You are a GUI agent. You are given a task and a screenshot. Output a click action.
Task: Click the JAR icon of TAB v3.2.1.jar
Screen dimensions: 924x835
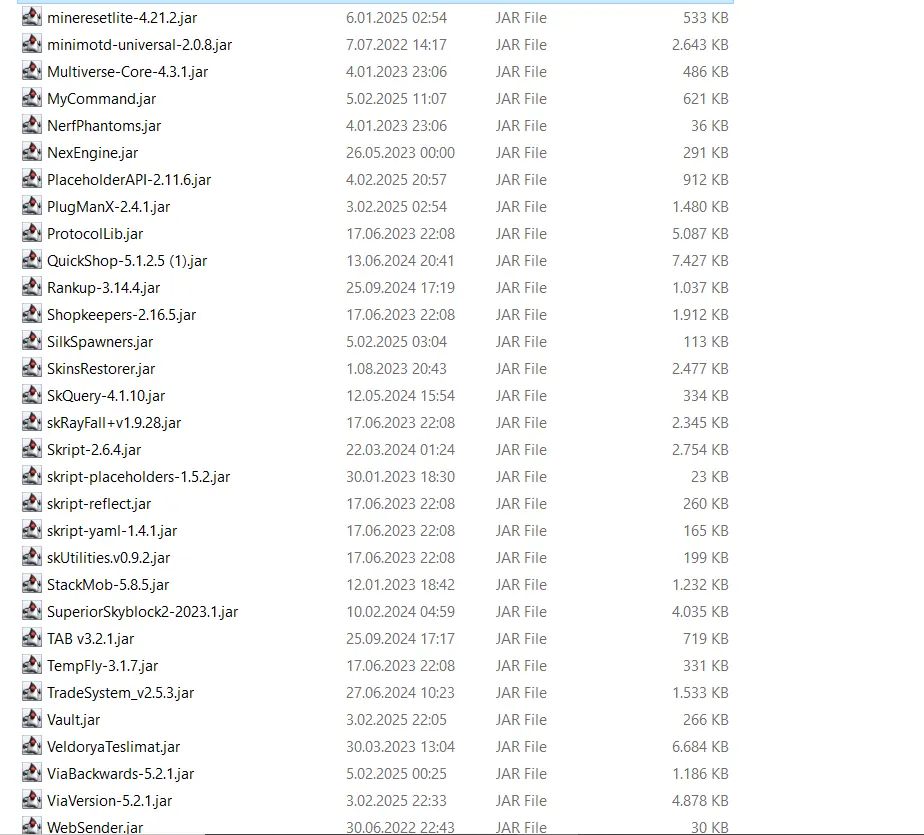(x=32, y=638)
